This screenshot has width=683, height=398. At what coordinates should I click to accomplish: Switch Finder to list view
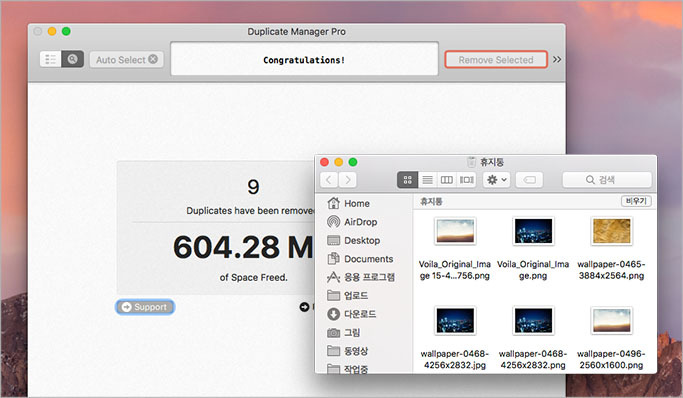[427, 180]
